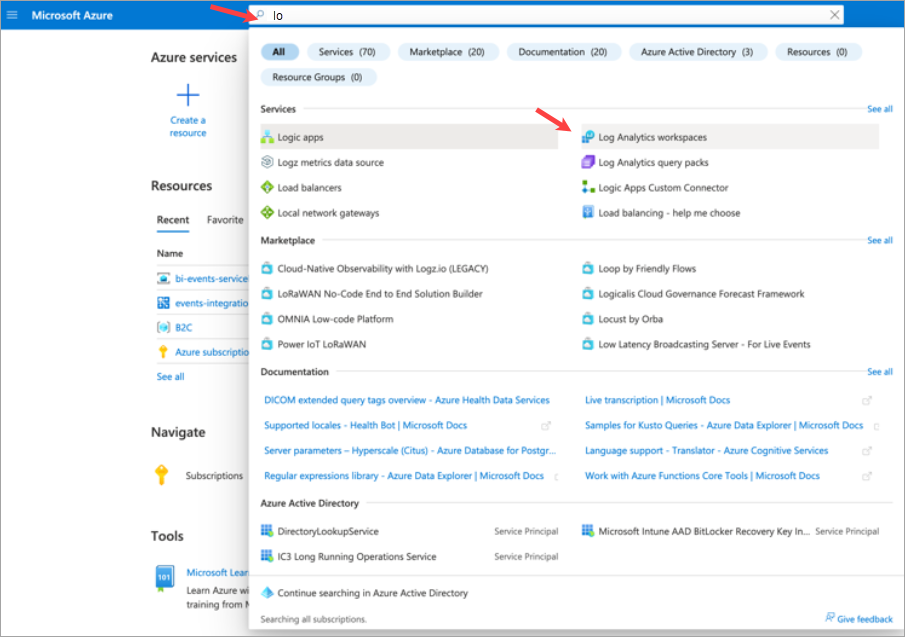Clear the search box text
Viewport: 905px width, 637px height.
coord(835,15)
